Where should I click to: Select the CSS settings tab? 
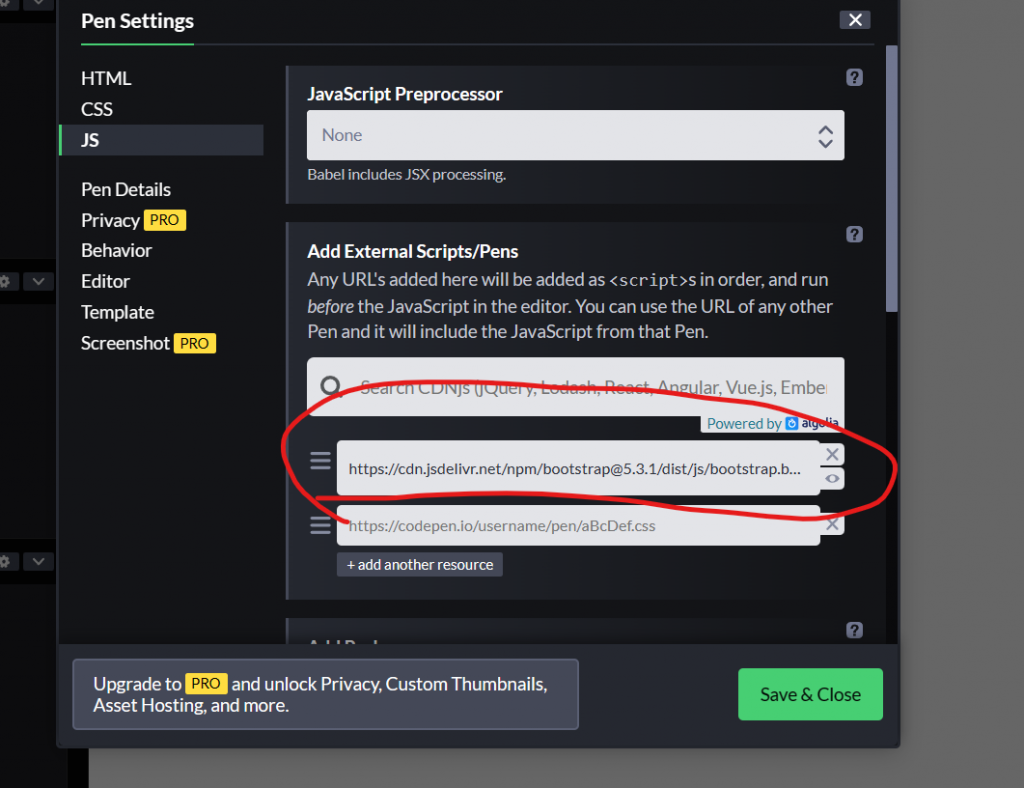[97, 109]
